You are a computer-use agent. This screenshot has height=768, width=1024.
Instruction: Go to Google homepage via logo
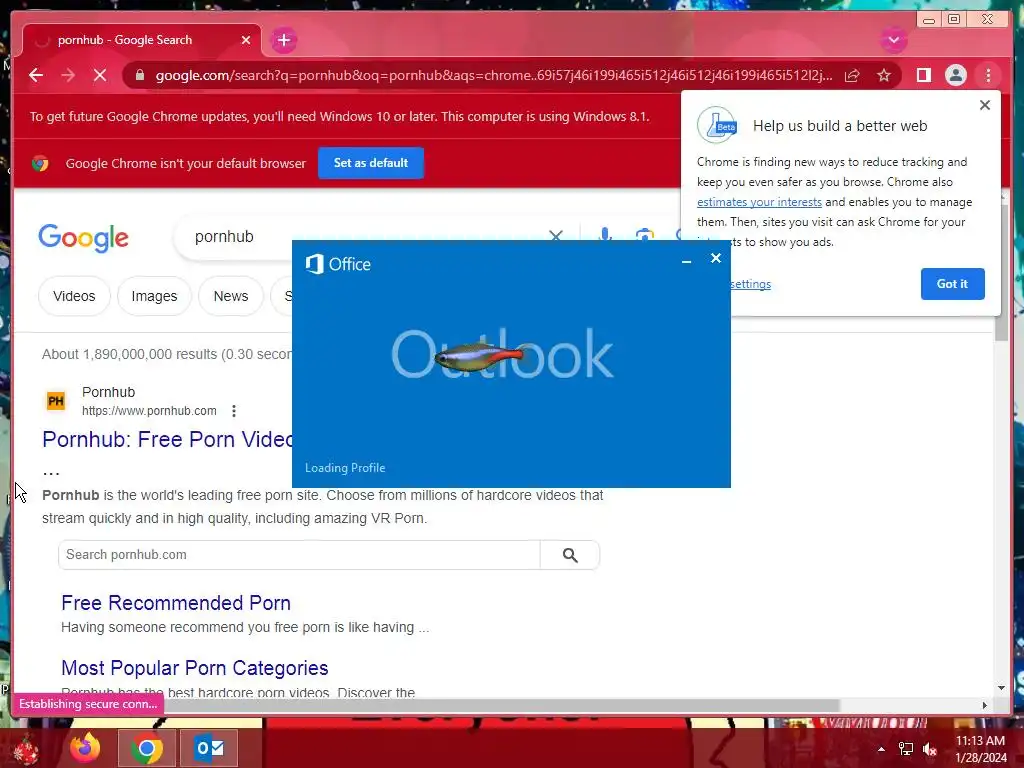(84, 238)
